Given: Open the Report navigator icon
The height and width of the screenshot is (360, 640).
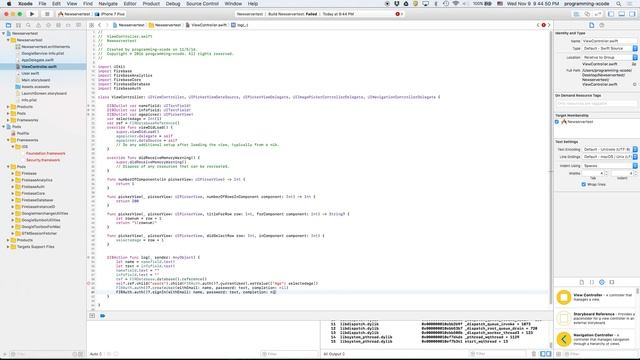Looking at the screenshot, I should 78,25.
